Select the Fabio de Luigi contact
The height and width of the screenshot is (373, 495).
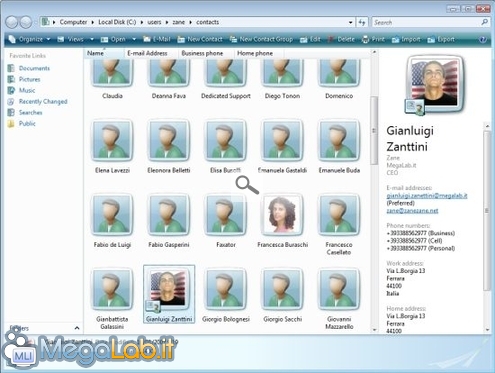point(112,221)
